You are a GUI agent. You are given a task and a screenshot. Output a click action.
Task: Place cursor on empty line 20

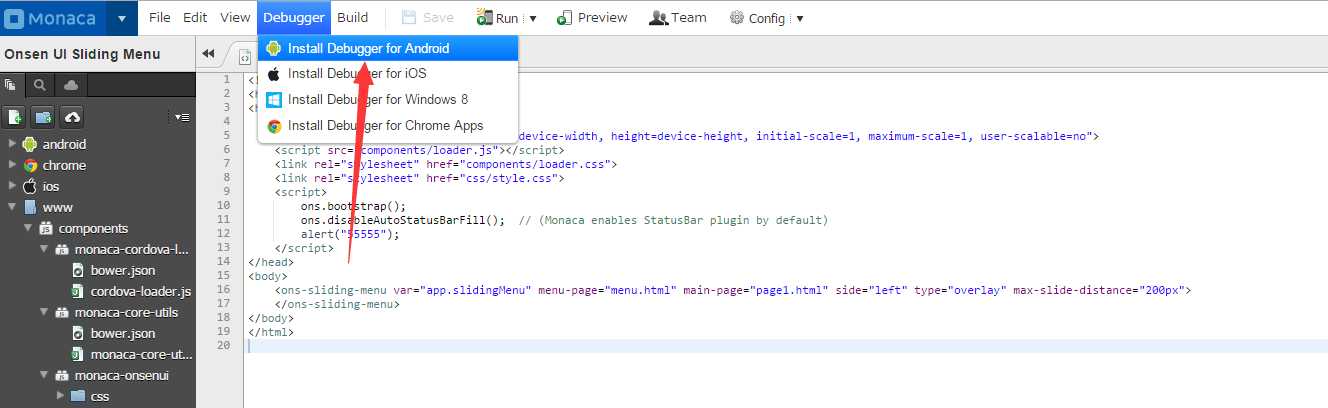(788, 346)
